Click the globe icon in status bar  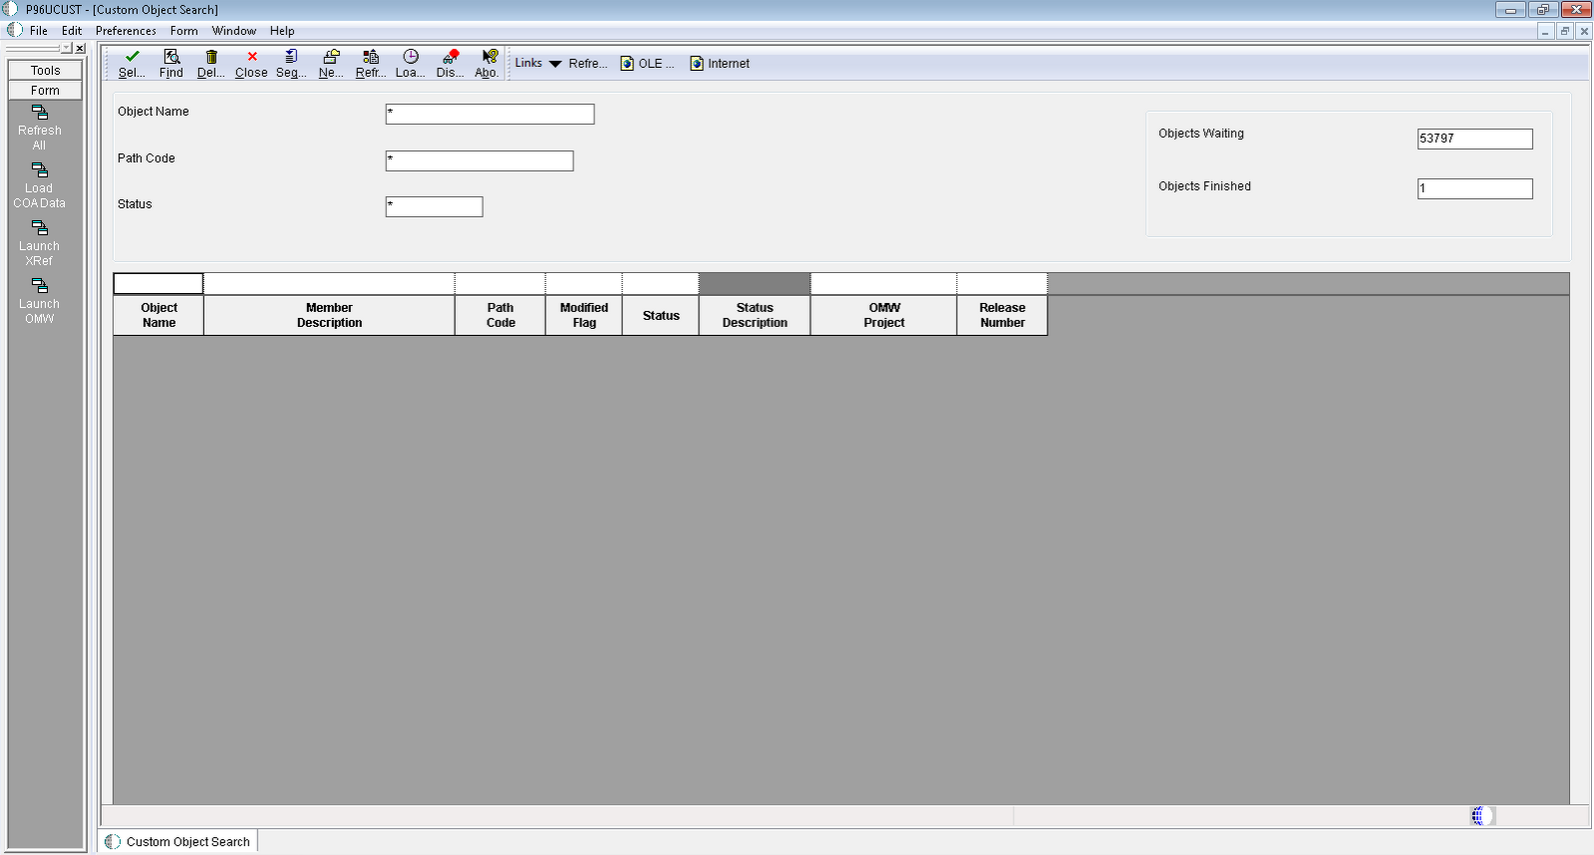click(1482, 816)
